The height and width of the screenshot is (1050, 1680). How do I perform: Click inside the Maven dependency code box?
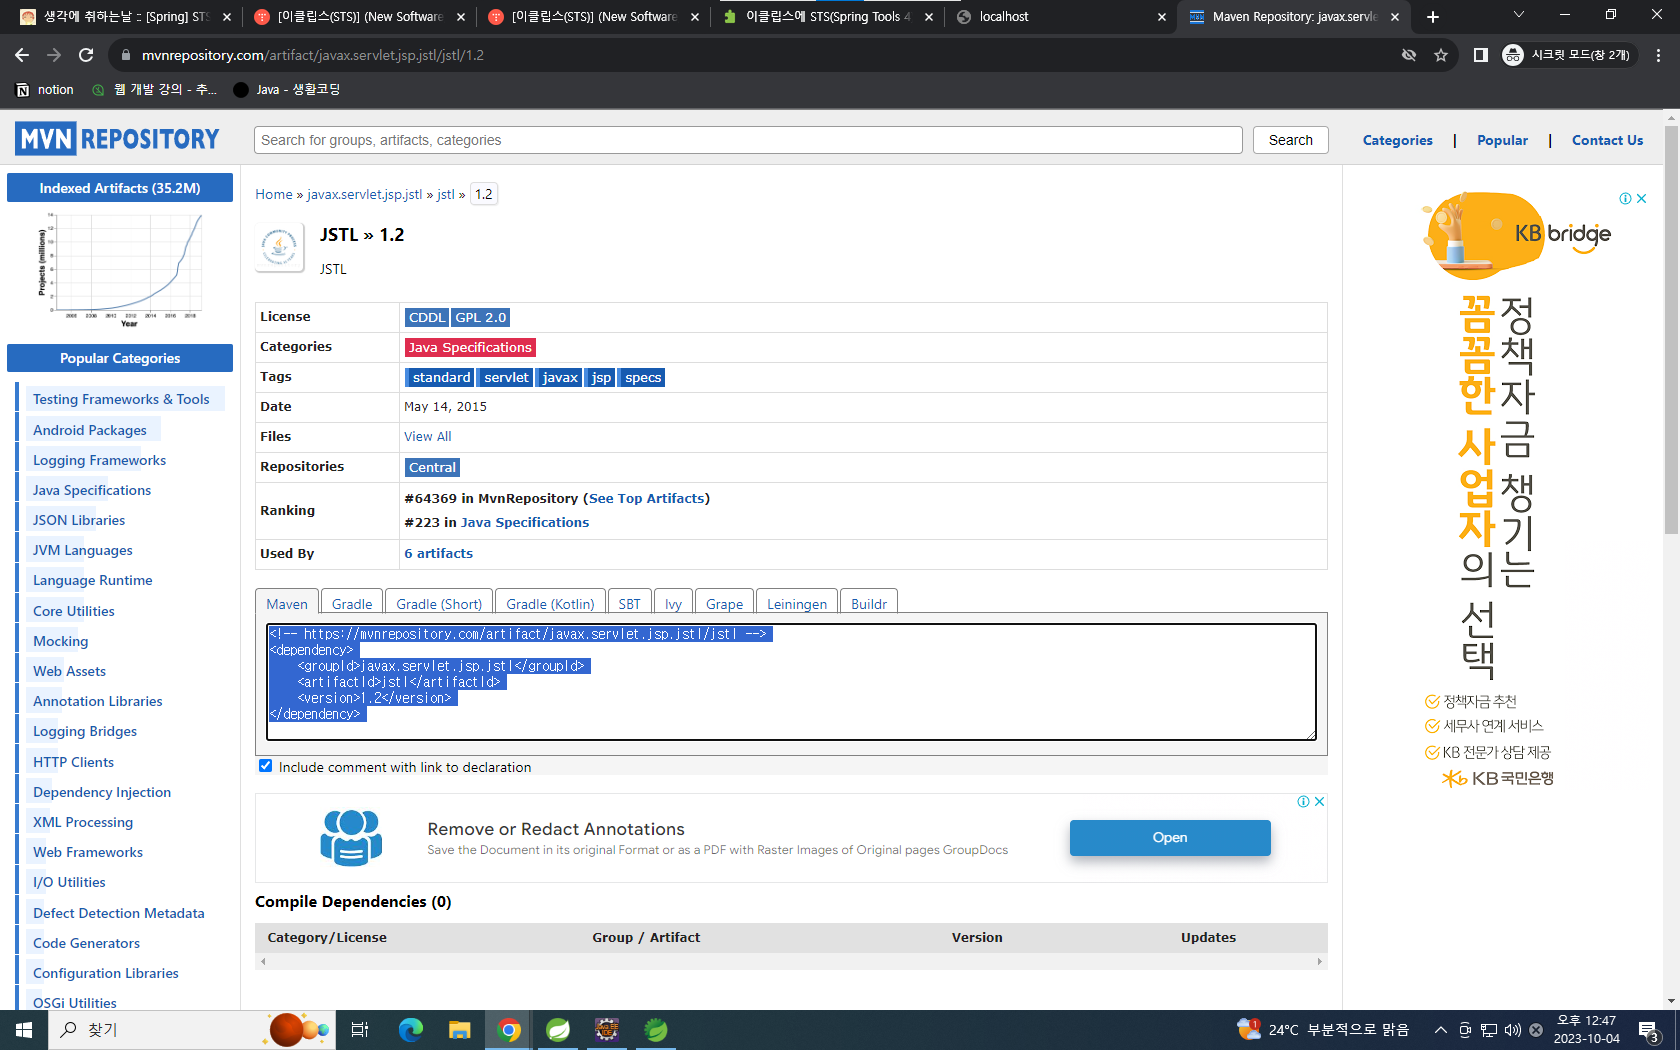click(791, 681)
